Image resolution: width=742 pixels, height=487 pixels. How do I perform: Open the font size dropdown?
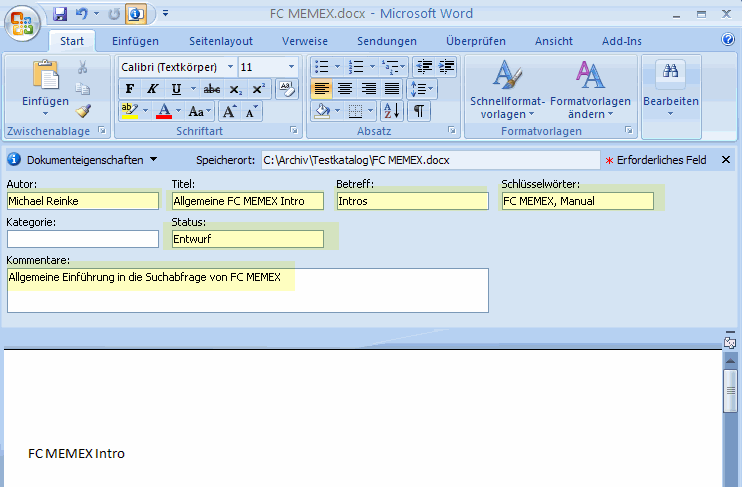292,67
